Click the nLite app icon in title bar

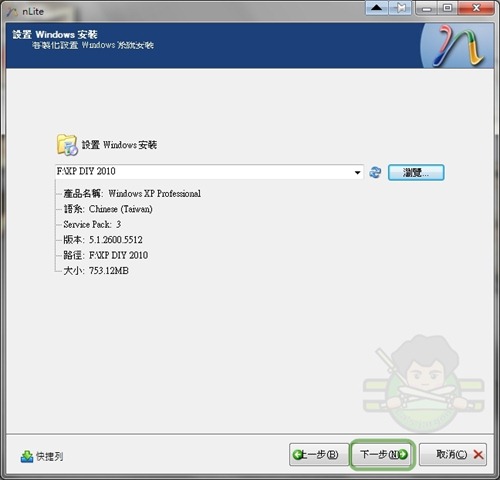click(x=13, y=12)
